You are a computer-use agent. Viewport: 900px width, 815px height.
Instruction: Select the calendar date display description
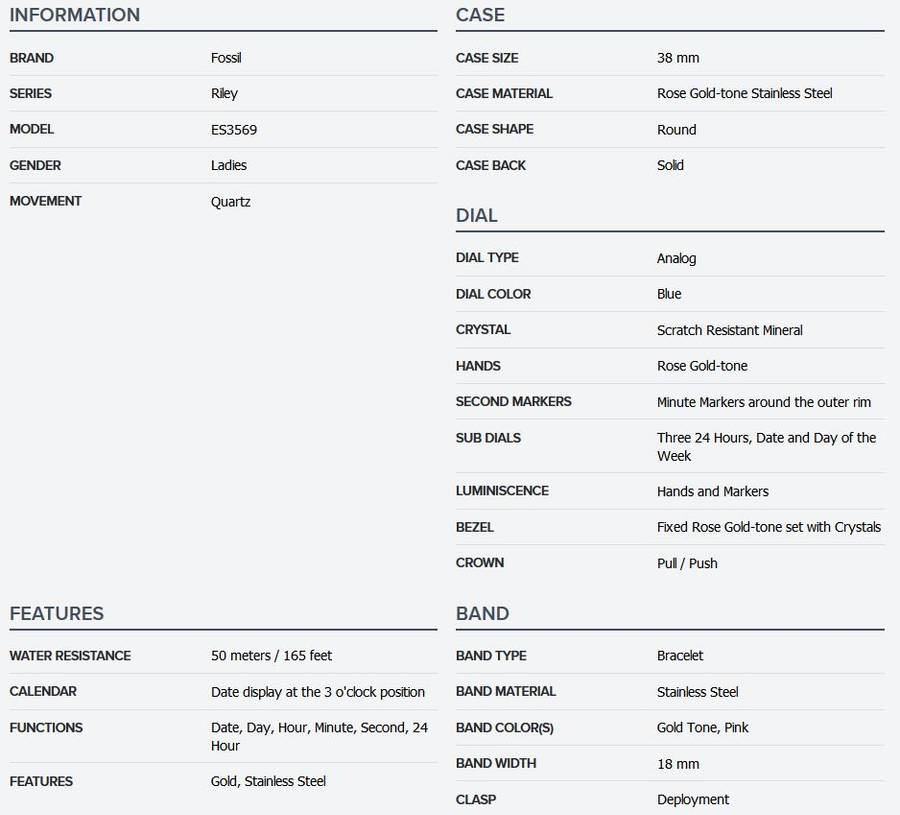[x=317, y=692]
